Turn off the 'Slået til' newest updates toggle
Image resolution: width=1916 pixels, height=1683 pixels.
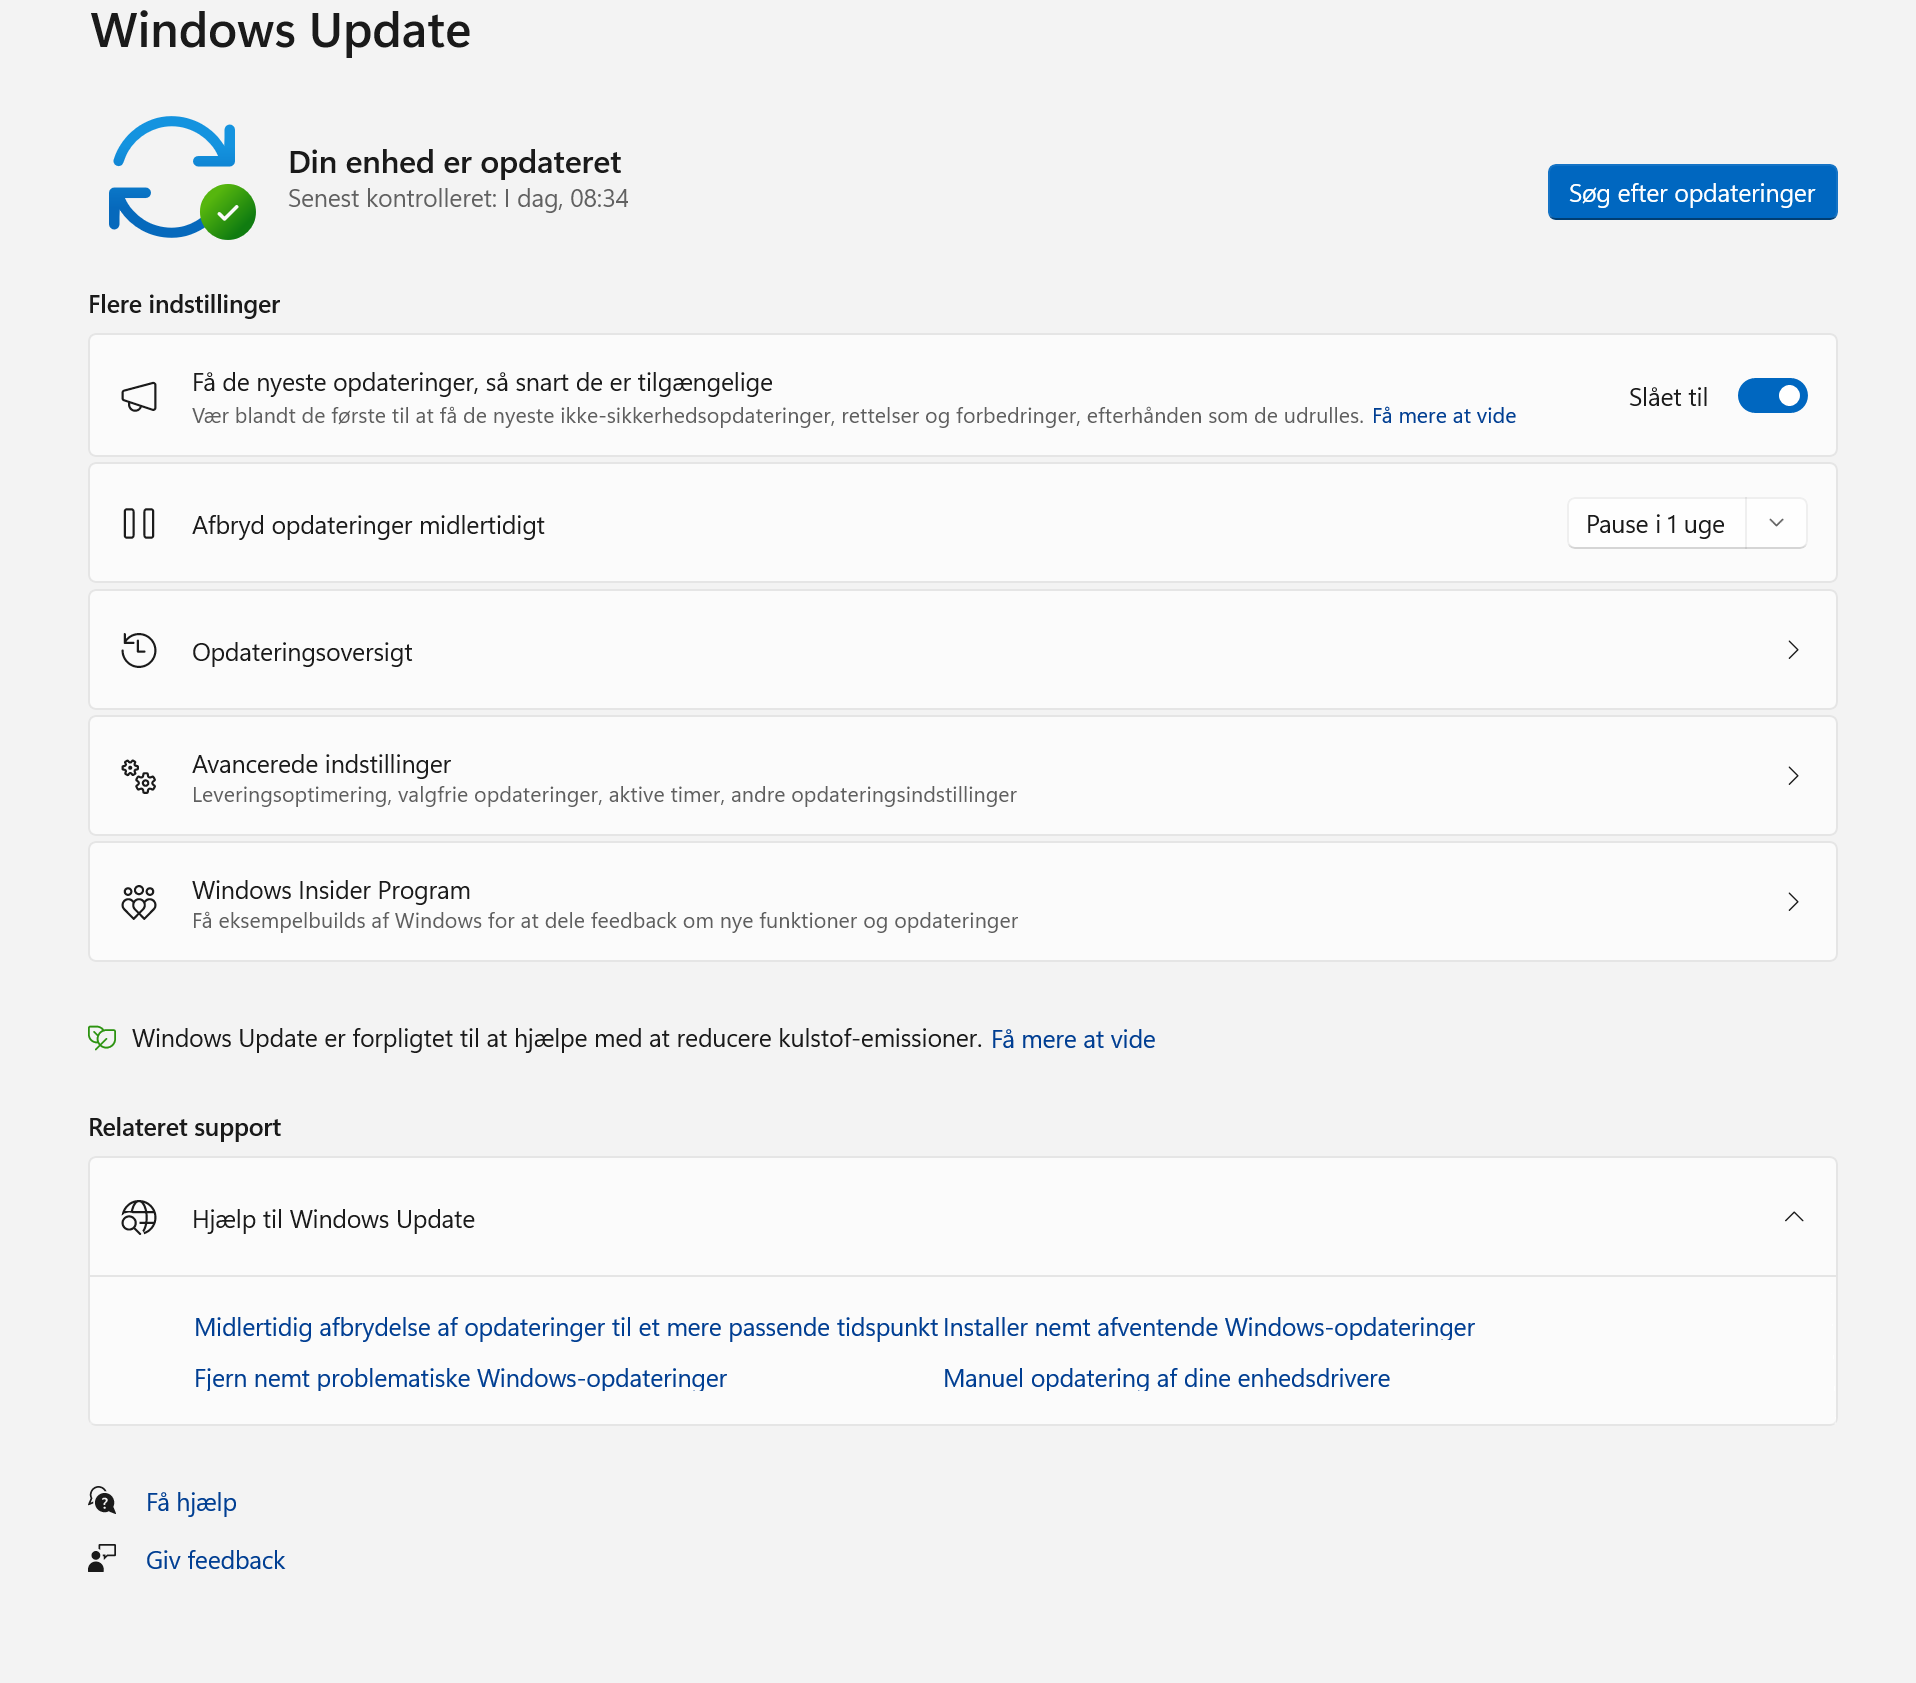(x=1772, y=396)
